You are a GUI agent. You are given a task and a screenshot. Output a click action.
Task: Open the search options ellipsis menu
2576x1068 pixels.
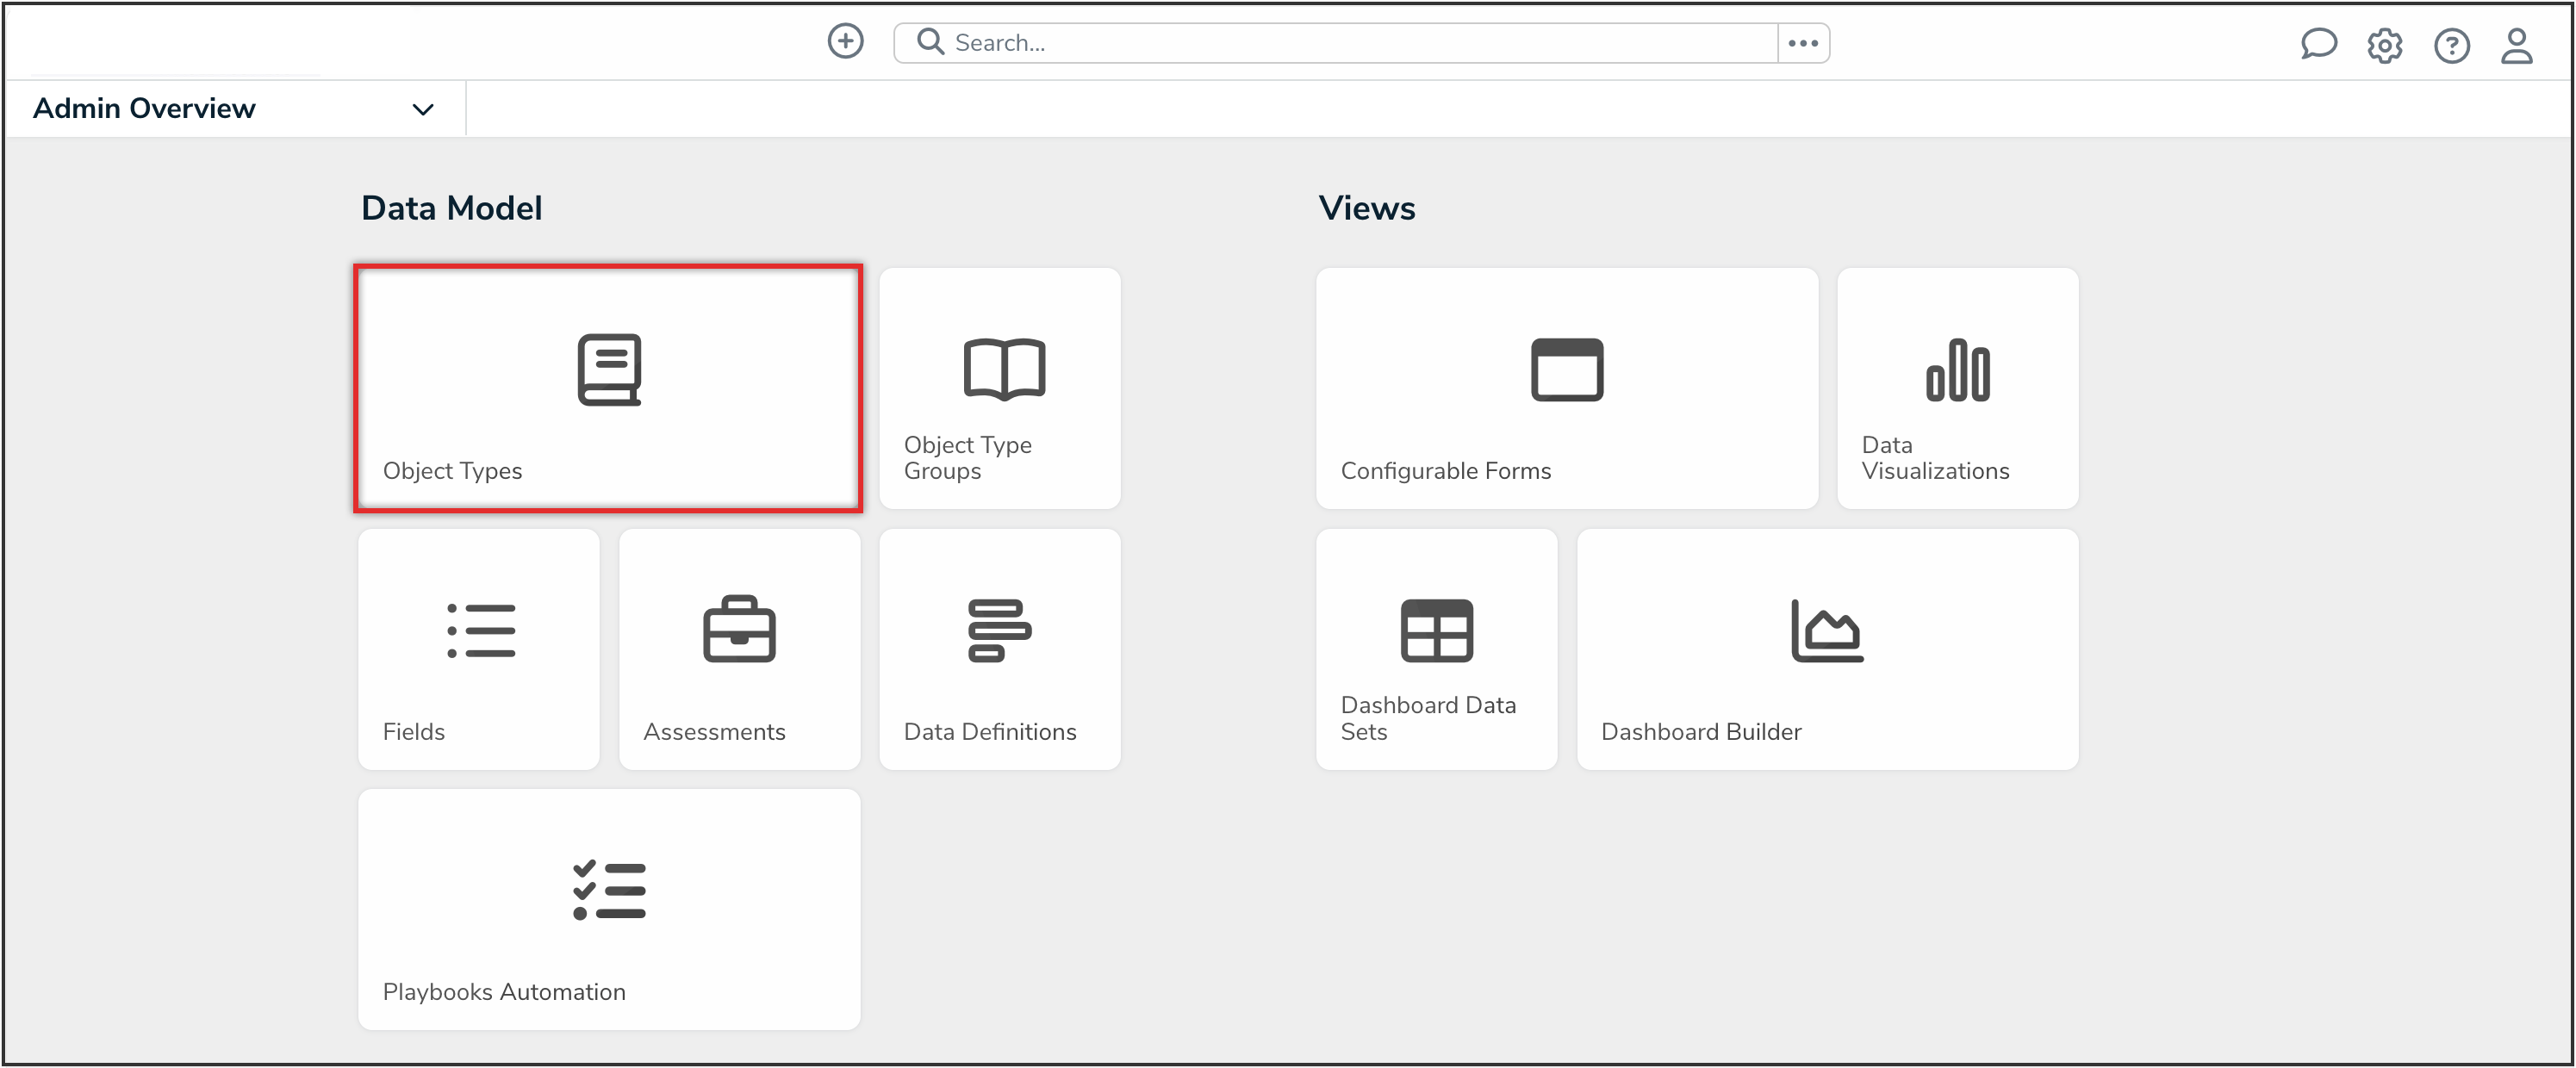pos(1803,43)
